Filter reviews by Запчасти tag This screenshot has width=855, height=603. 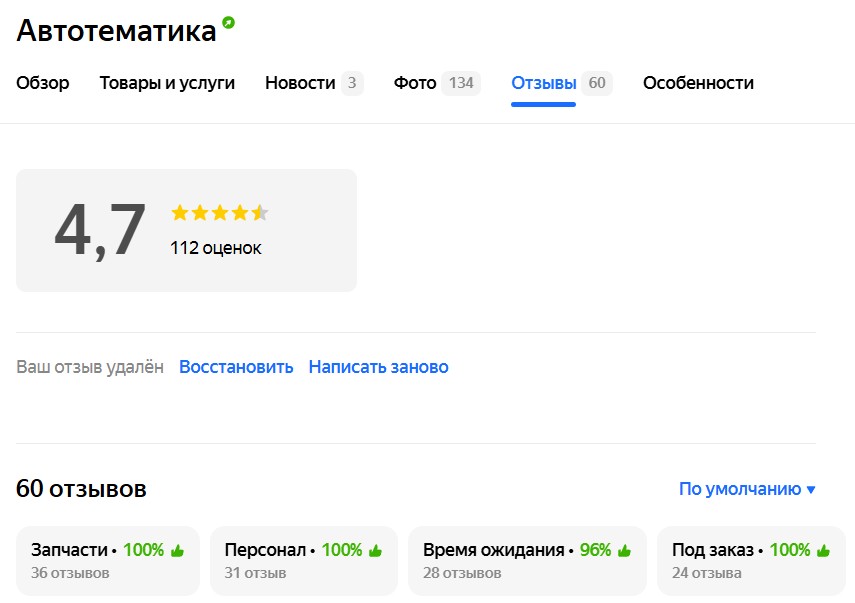coord(107,561)
